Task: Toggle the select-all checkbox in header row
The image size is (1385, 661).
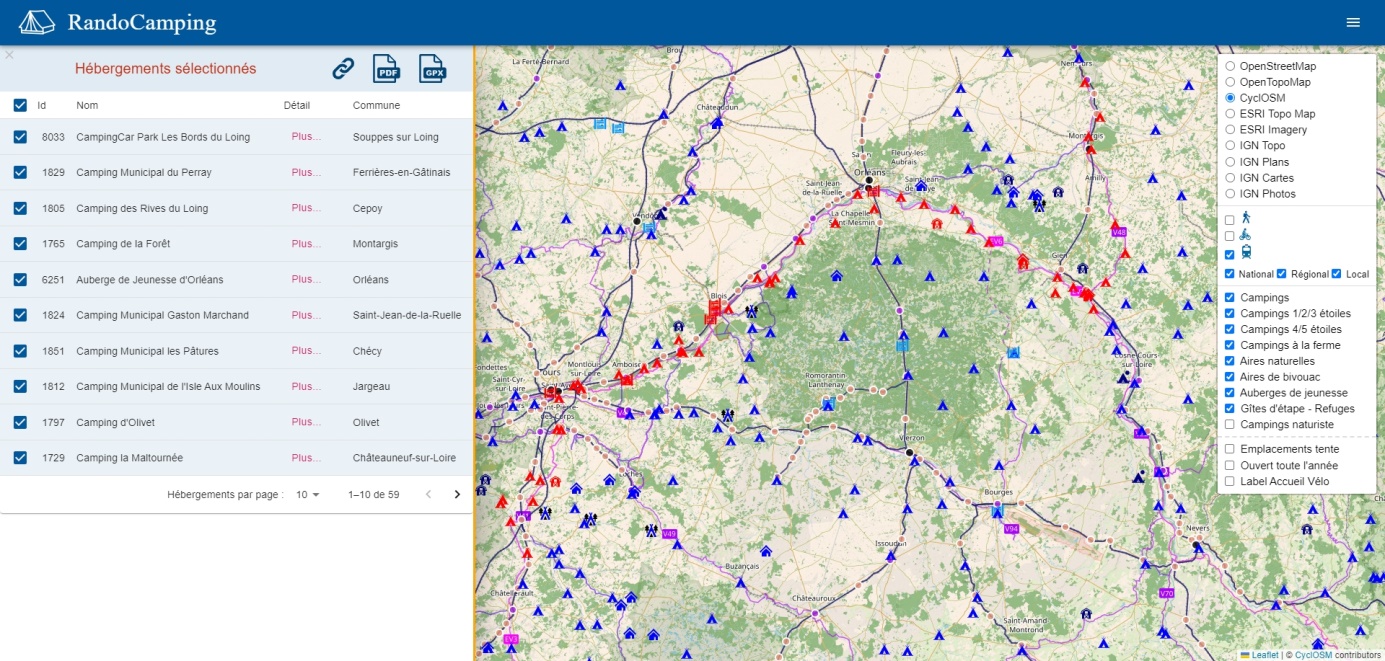Action: pos(20,105)
